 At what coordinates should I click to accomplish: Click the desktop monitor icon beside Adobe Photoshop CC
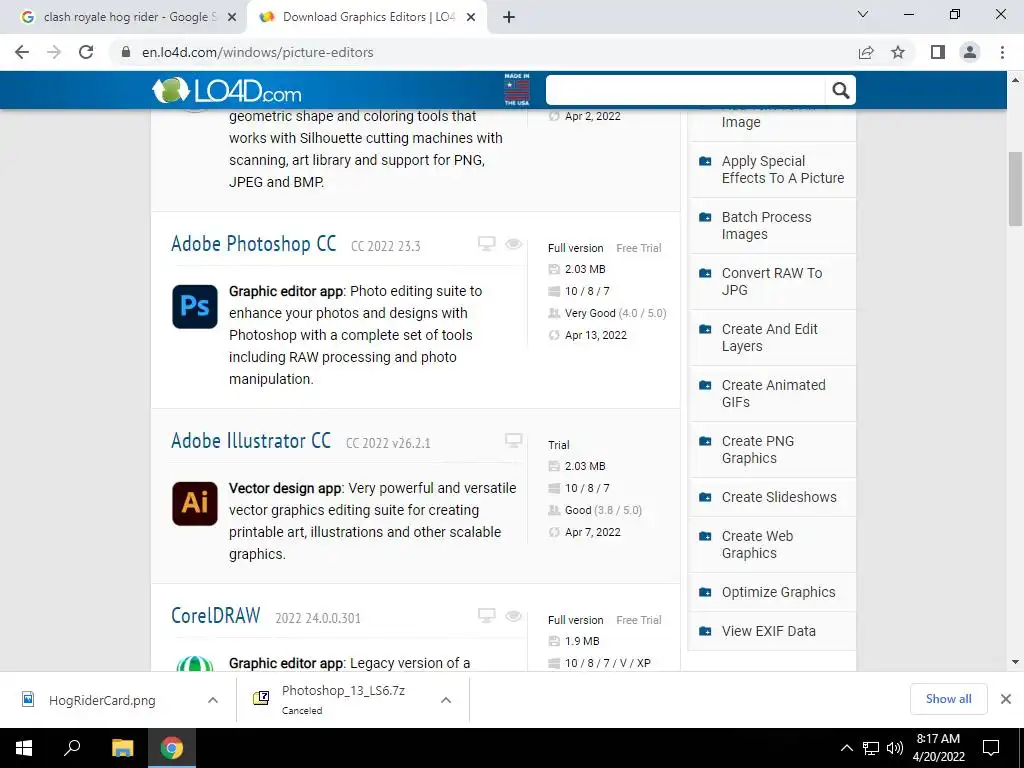pos(487,244)
